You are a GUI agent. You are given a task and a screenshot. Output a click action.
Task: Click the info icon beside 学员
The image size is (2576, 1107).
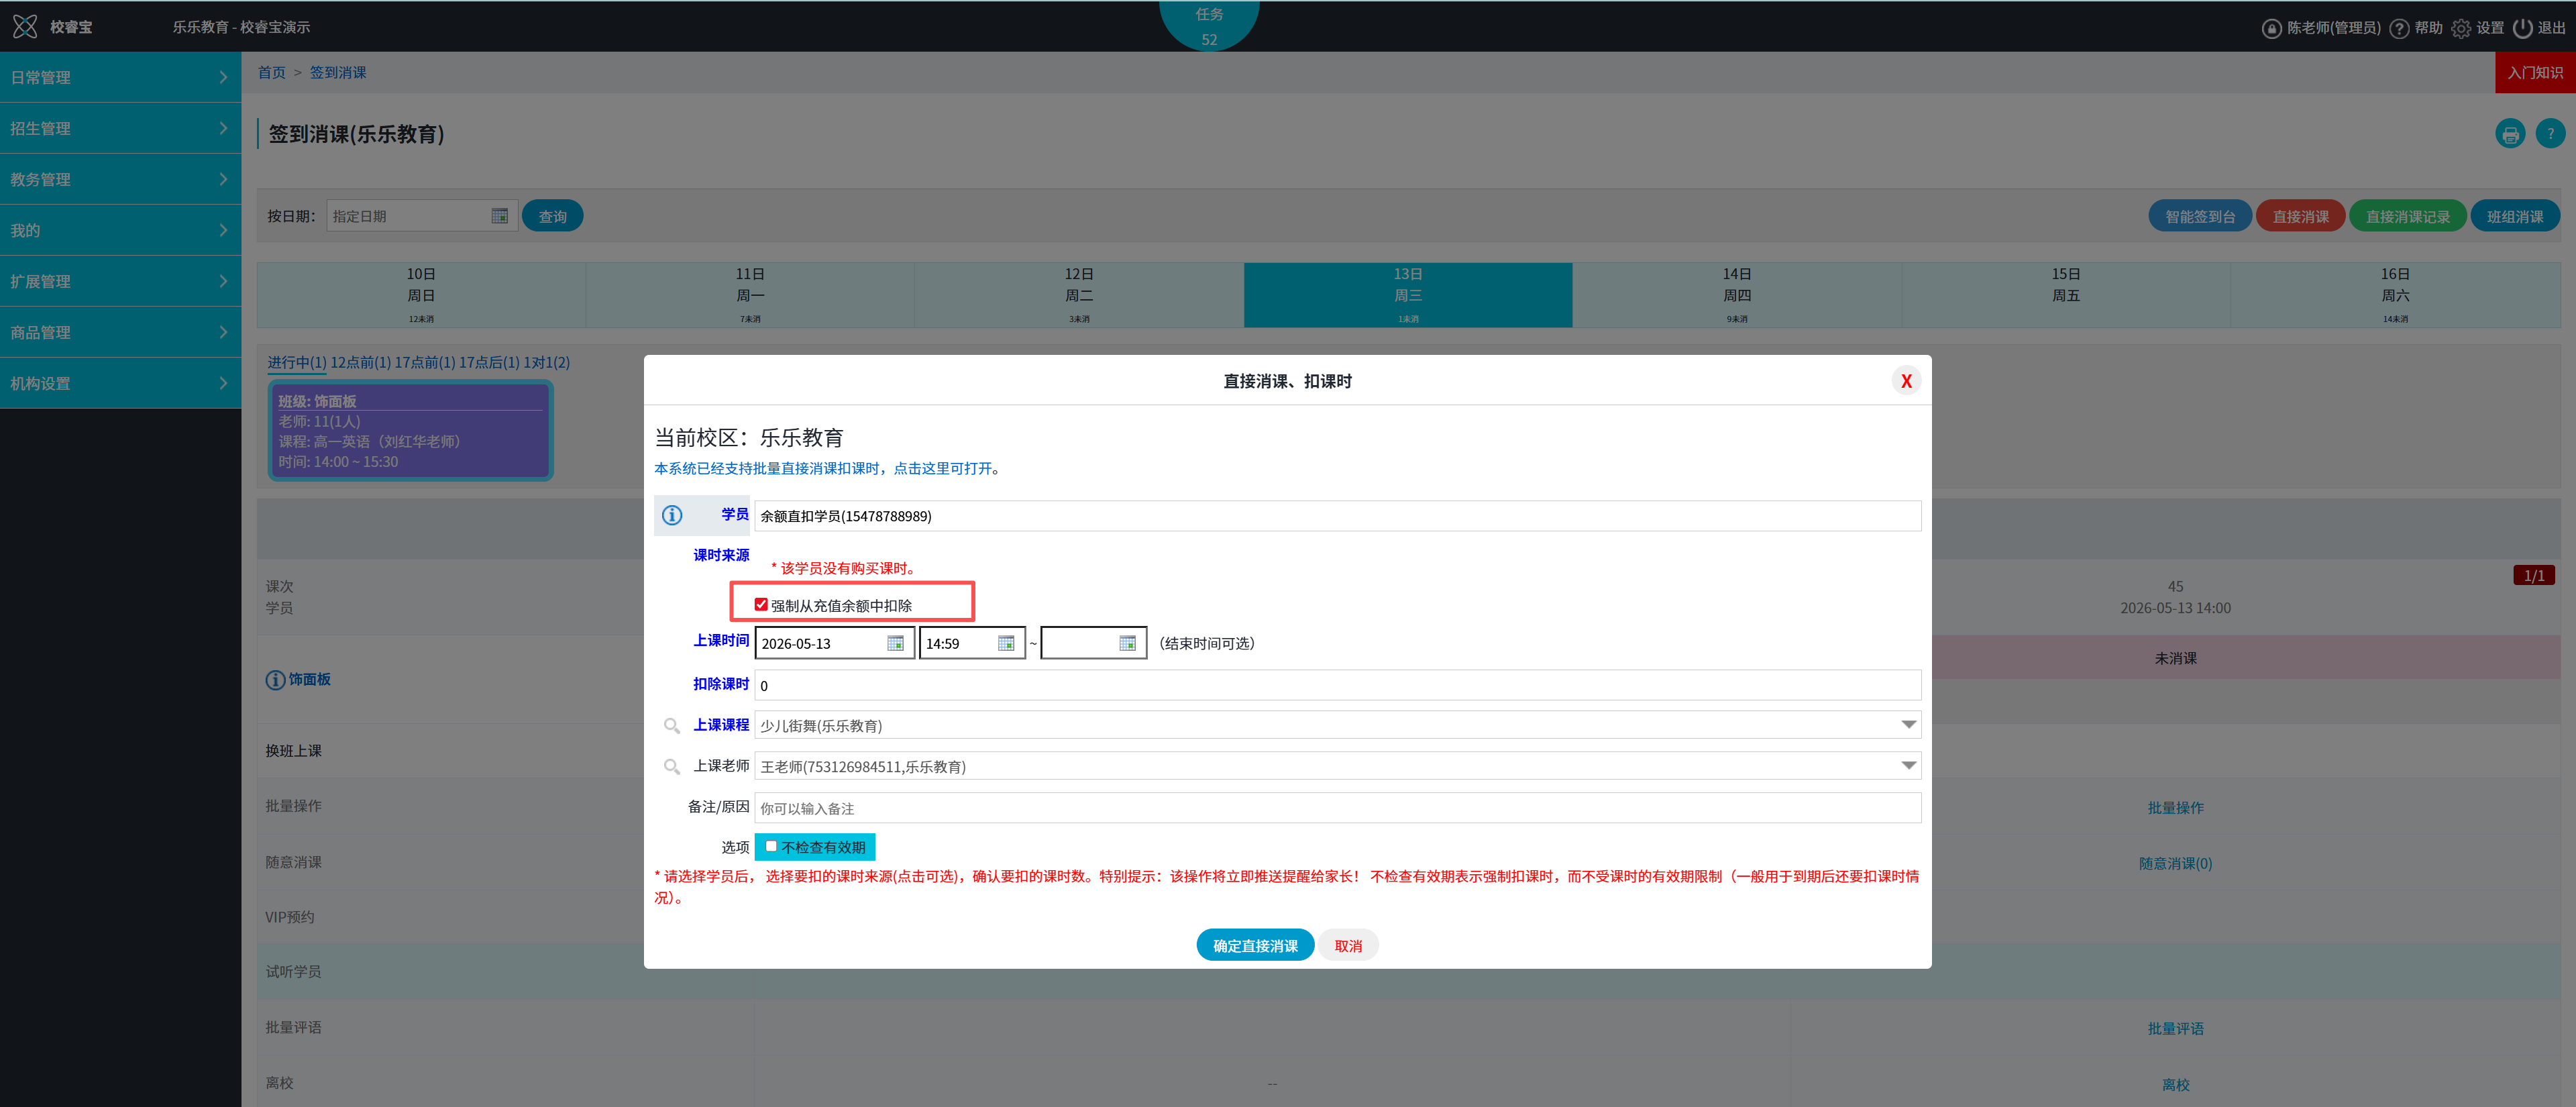(x=672, y=515)
